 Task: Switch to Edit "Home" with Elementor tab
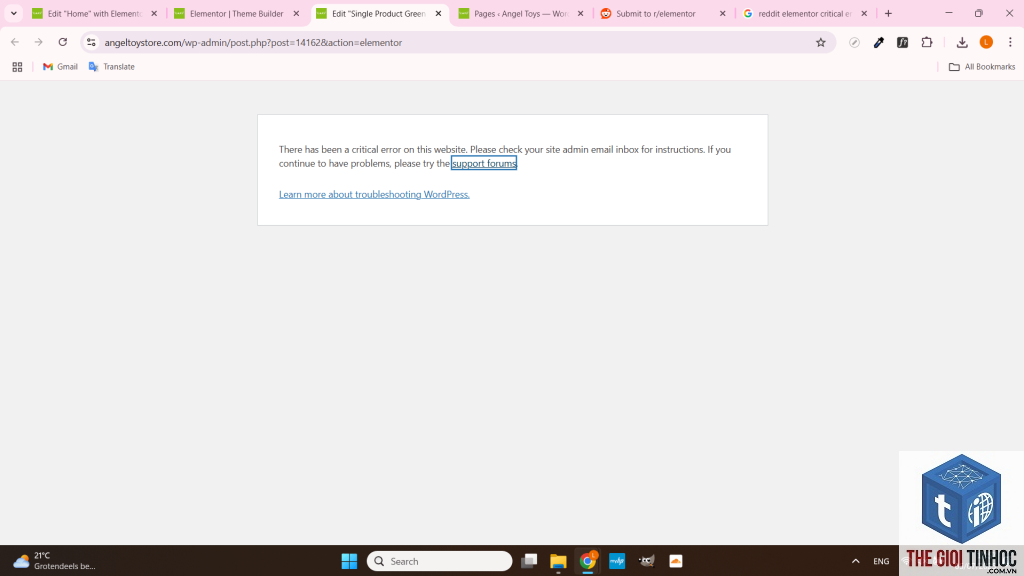click(95, 13)
